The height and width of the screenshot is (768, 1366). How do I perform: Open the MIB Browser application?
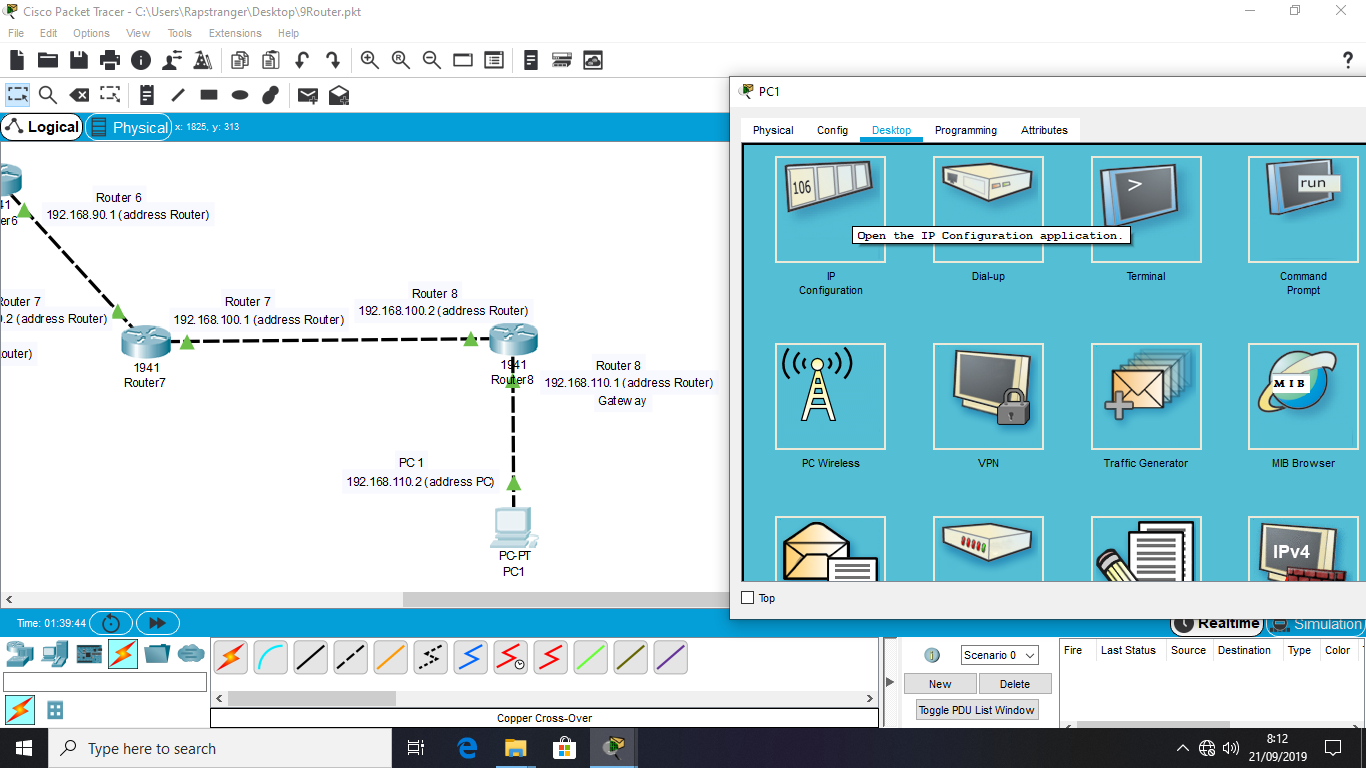coord(1303,396)
